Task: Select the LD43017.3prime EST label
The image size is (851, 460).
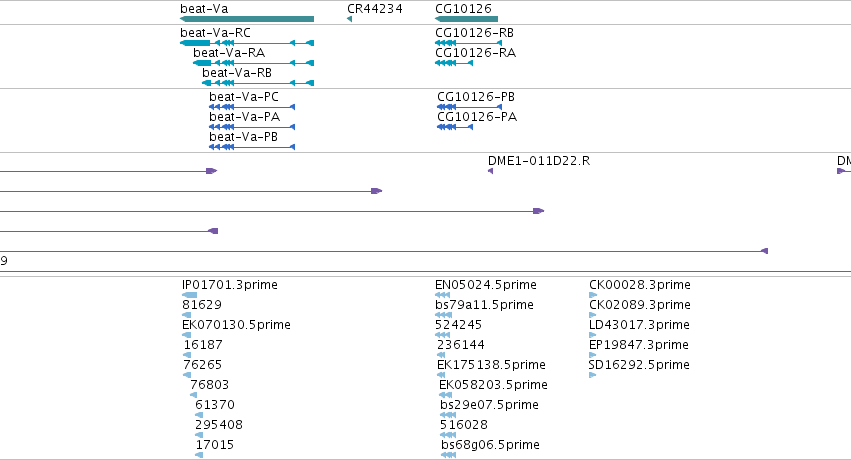Action: click(x=639, y=325)
